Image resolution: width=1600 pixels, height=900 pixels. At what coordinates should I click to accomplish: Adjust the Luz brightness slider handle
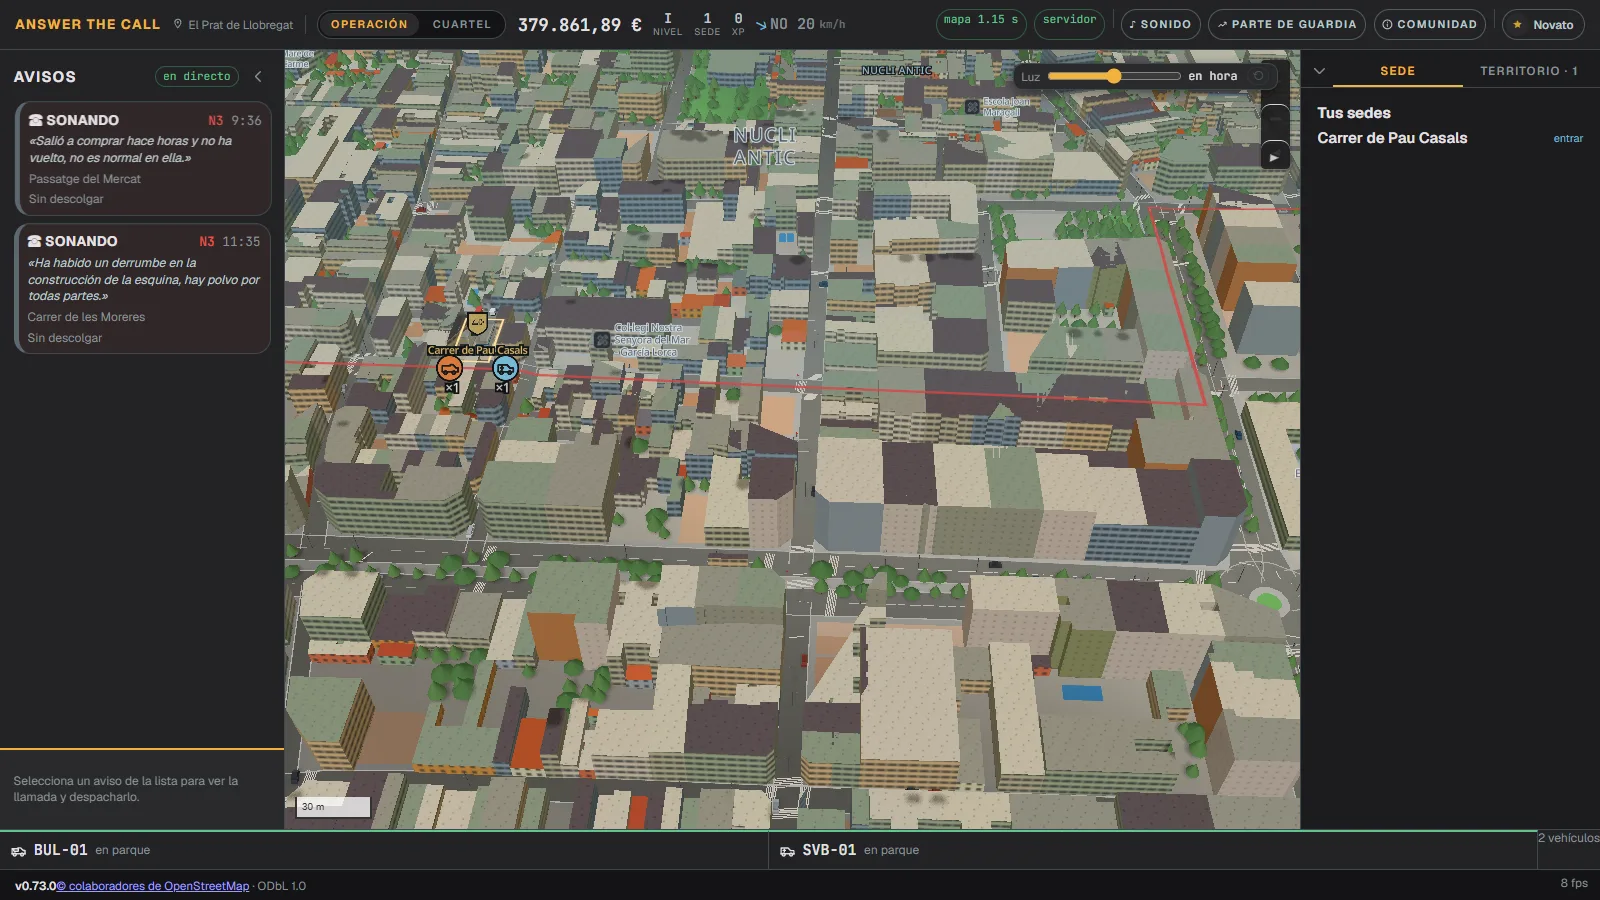pos(1114,76)
